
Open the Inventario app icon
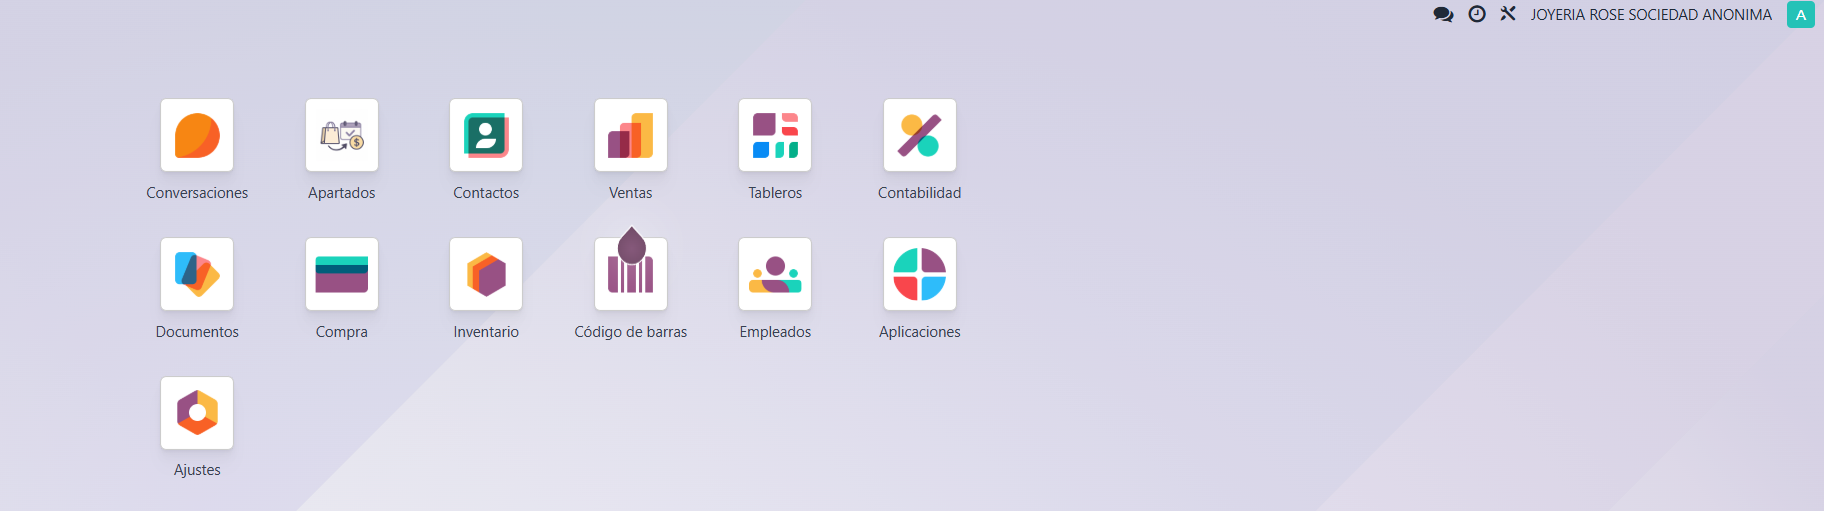(486, 274)
